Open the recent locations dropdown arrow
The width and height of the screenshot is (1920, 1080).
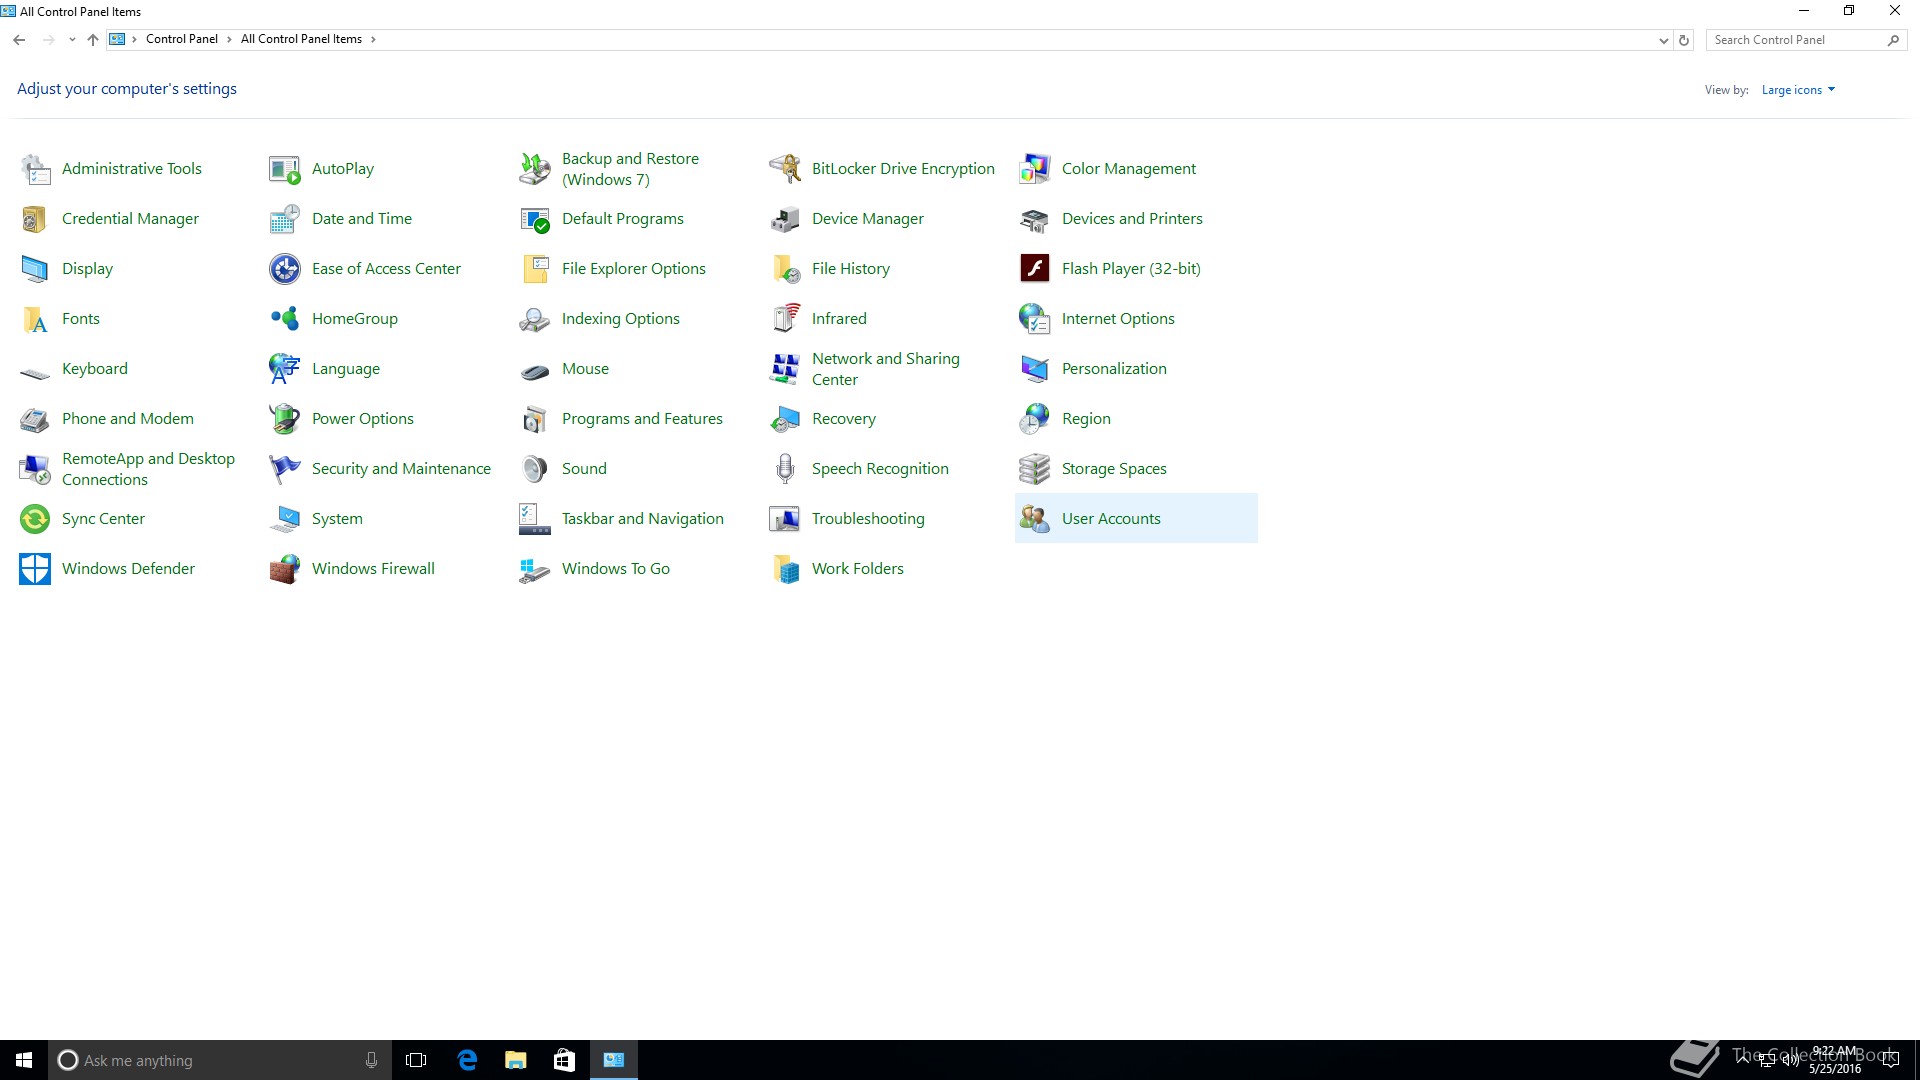pyautogui.click(x=72, y=40)
